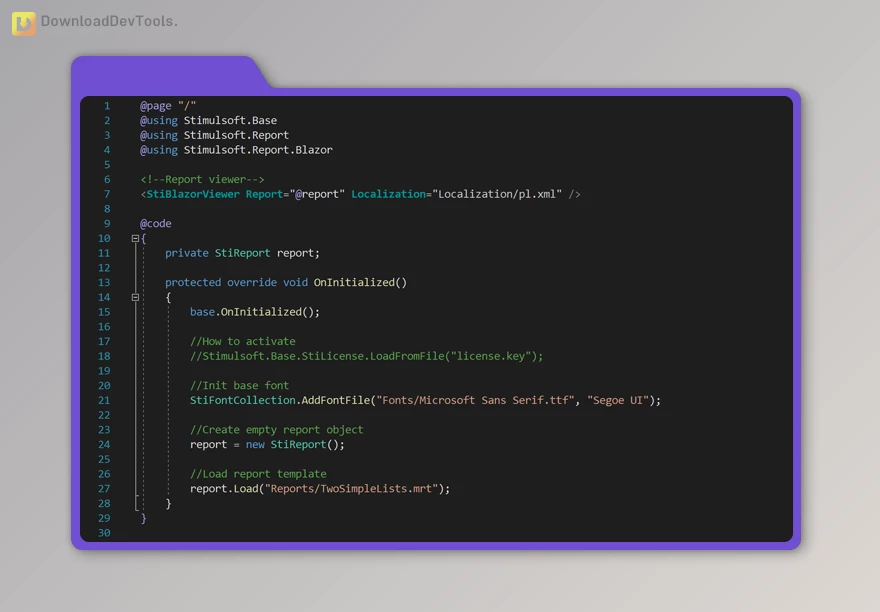Screen dimensions: 880x612
Task: Click the "//Init base font" comment
Action: [239, 385]
